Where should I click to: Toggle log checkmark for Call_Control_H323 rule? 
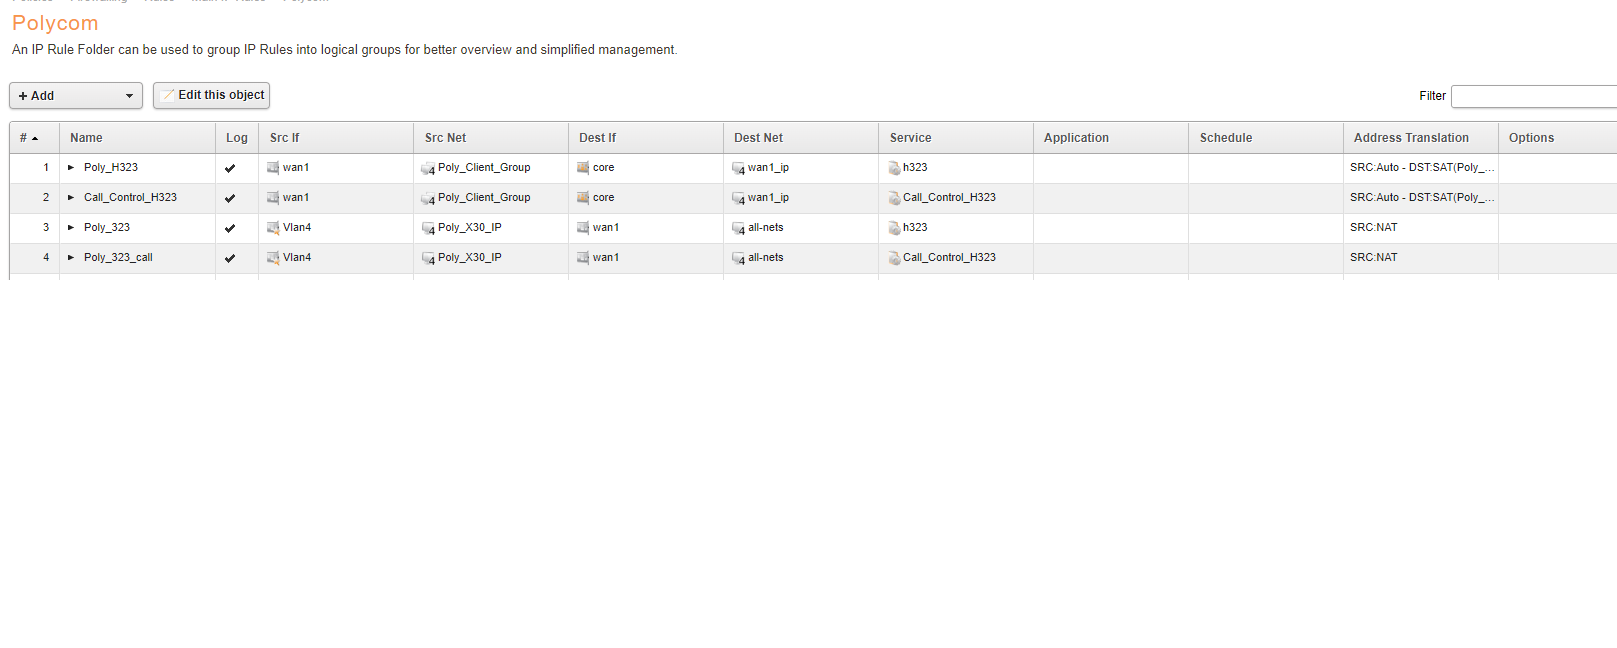pyautogui.click(x=230, y=198)
